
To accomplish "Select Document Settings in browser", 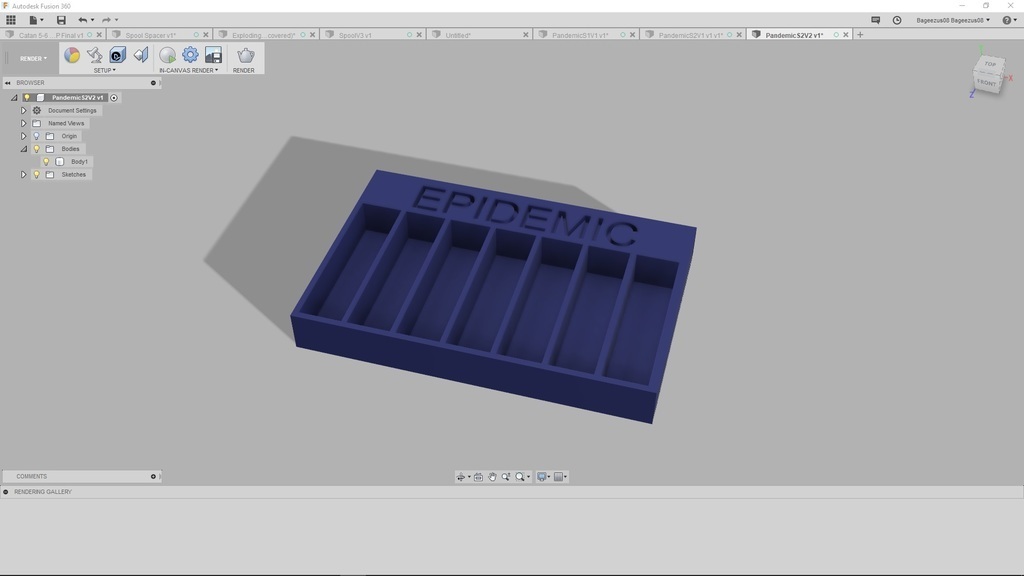I will pos(72,110).
